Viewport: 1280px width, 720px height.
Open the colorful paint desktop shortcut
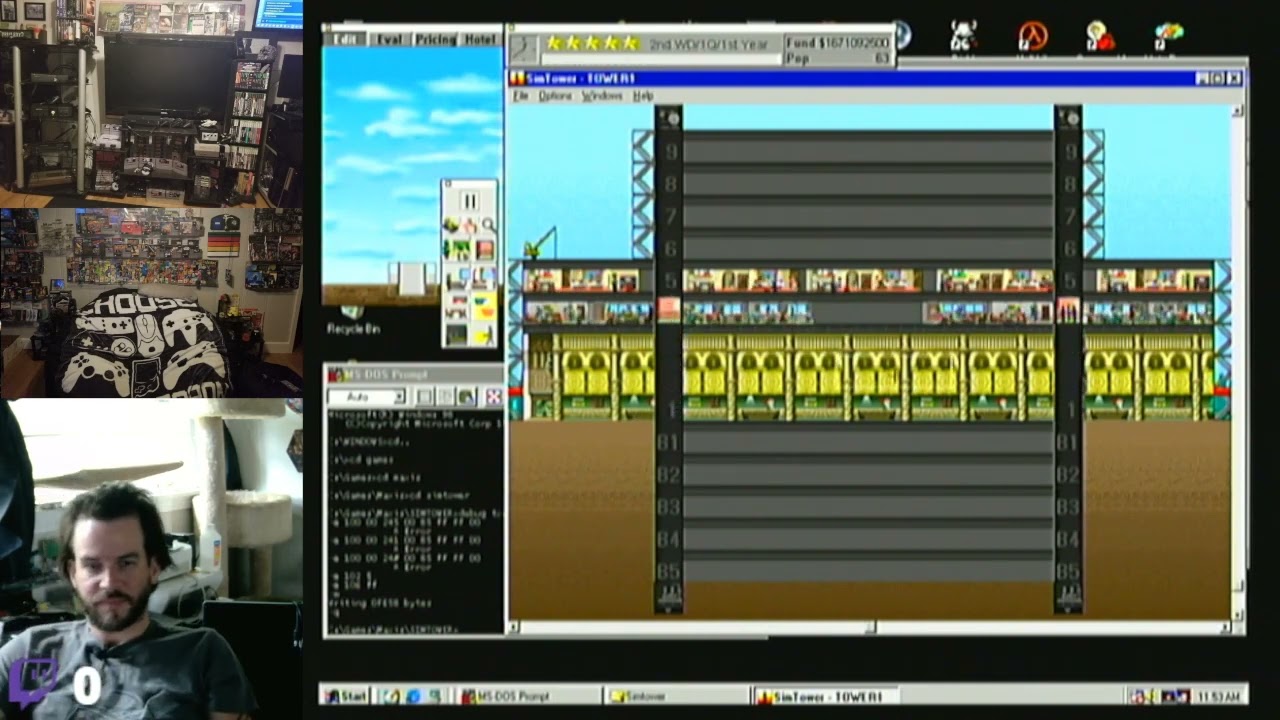[1168, 37]
